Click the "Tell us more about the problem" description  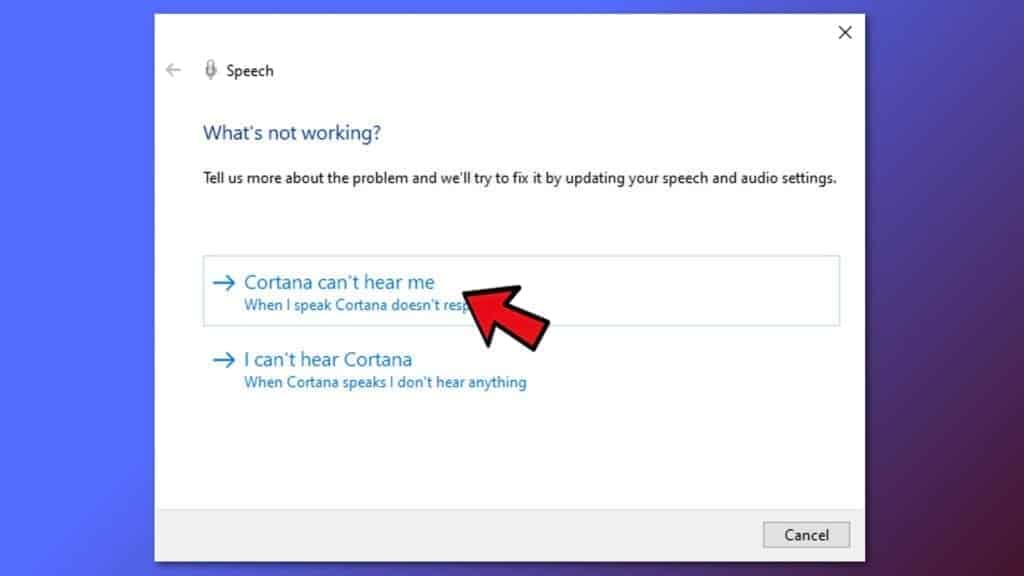[519, 178]
